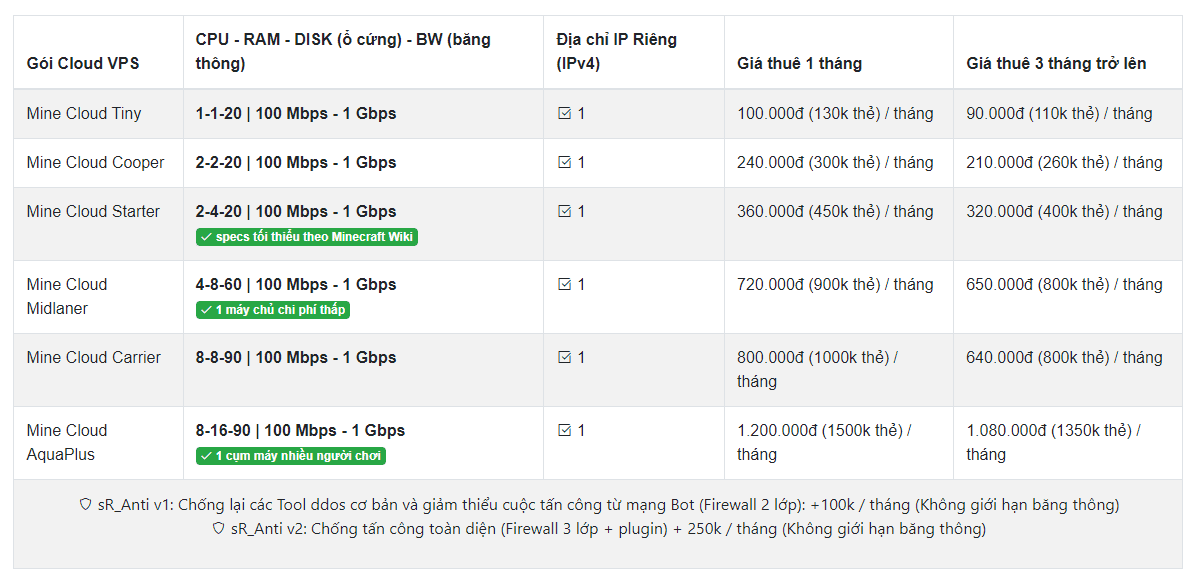Click the checkmark in the Minecraft Wiki specs badge
Image resolution: width=1195 pixels, height=581 pixels.
205,237
